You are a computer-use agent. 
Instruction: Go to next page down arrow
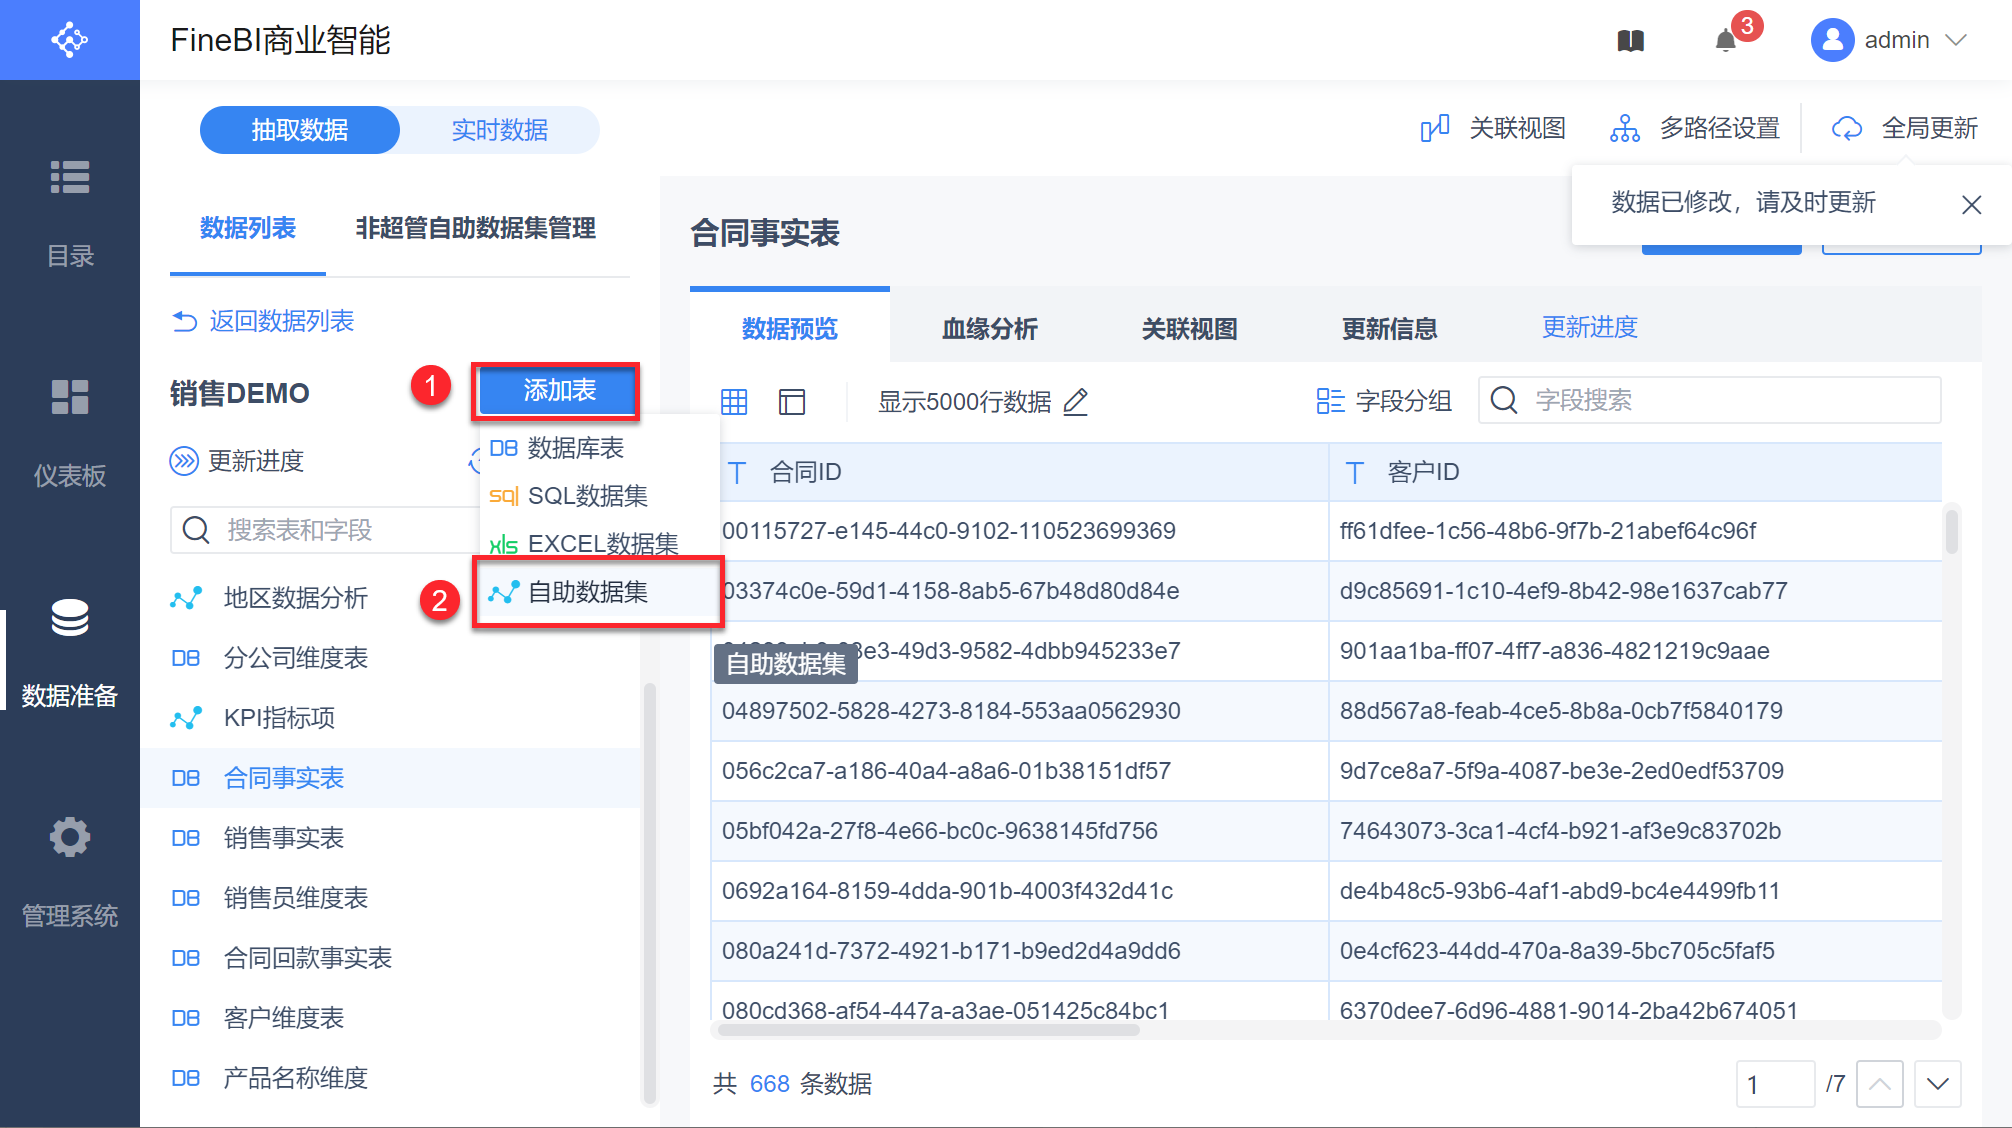(x=1937, y=1084)
